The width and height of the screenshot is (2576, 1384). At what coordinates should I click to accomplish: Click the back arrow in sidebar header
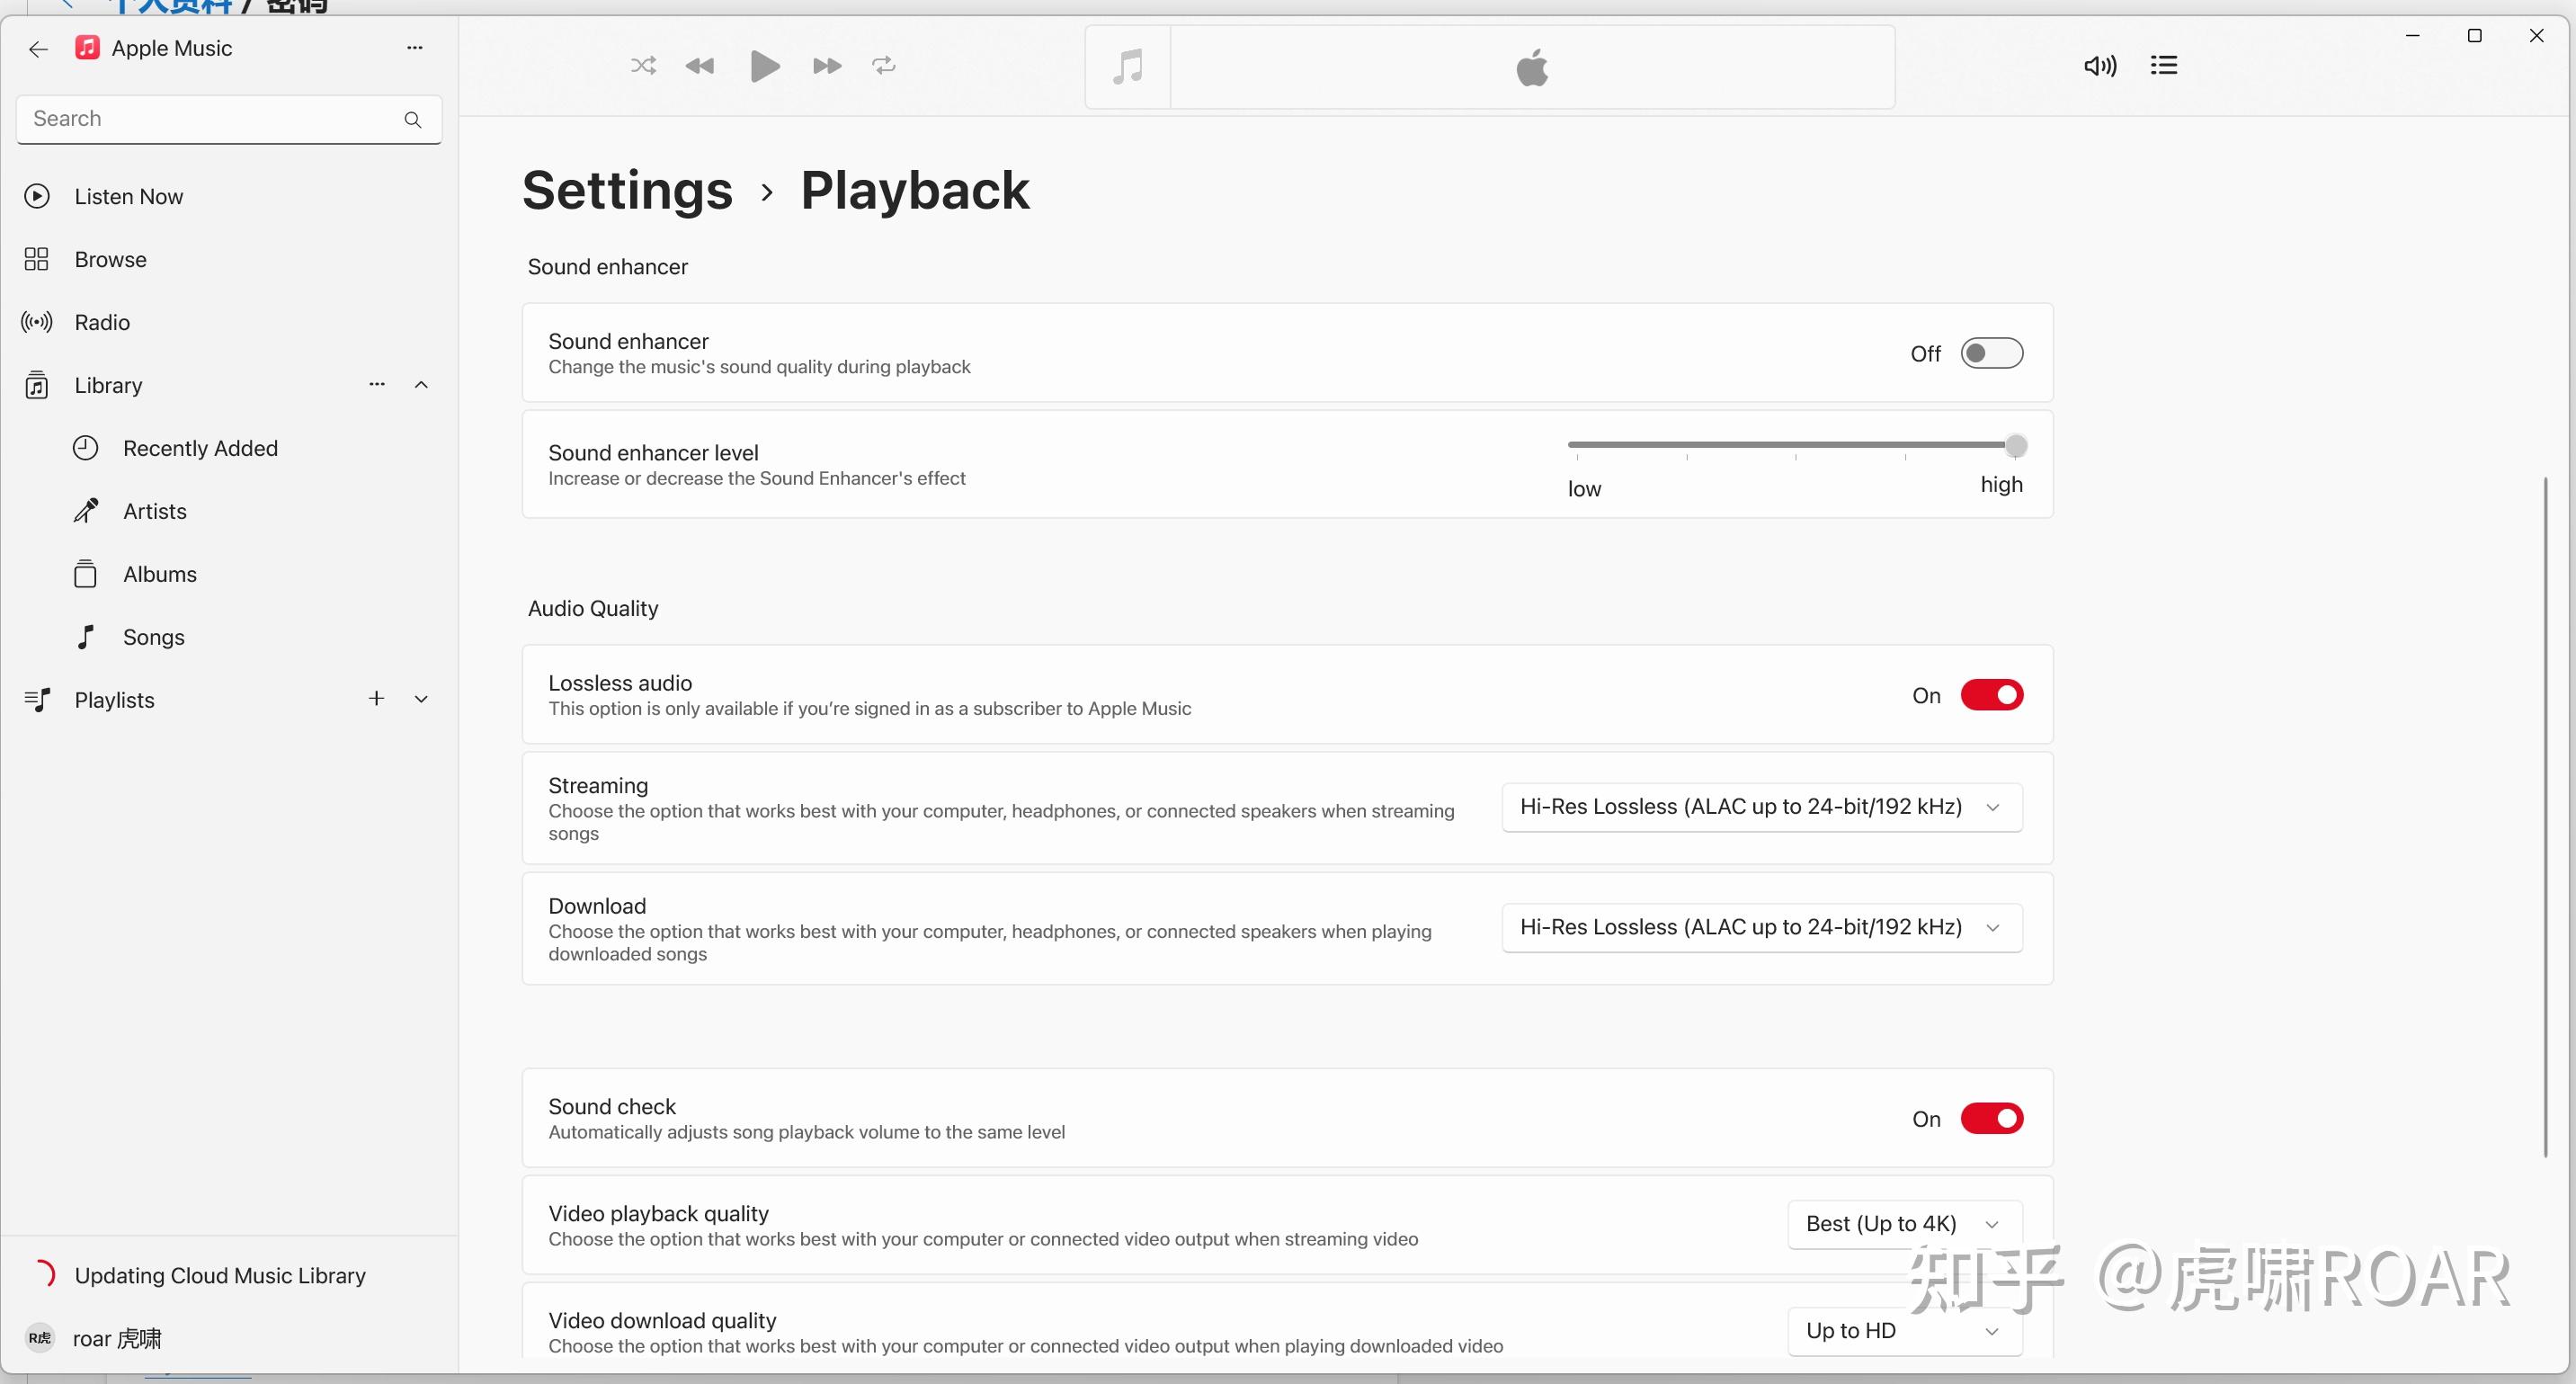[38, 49]
